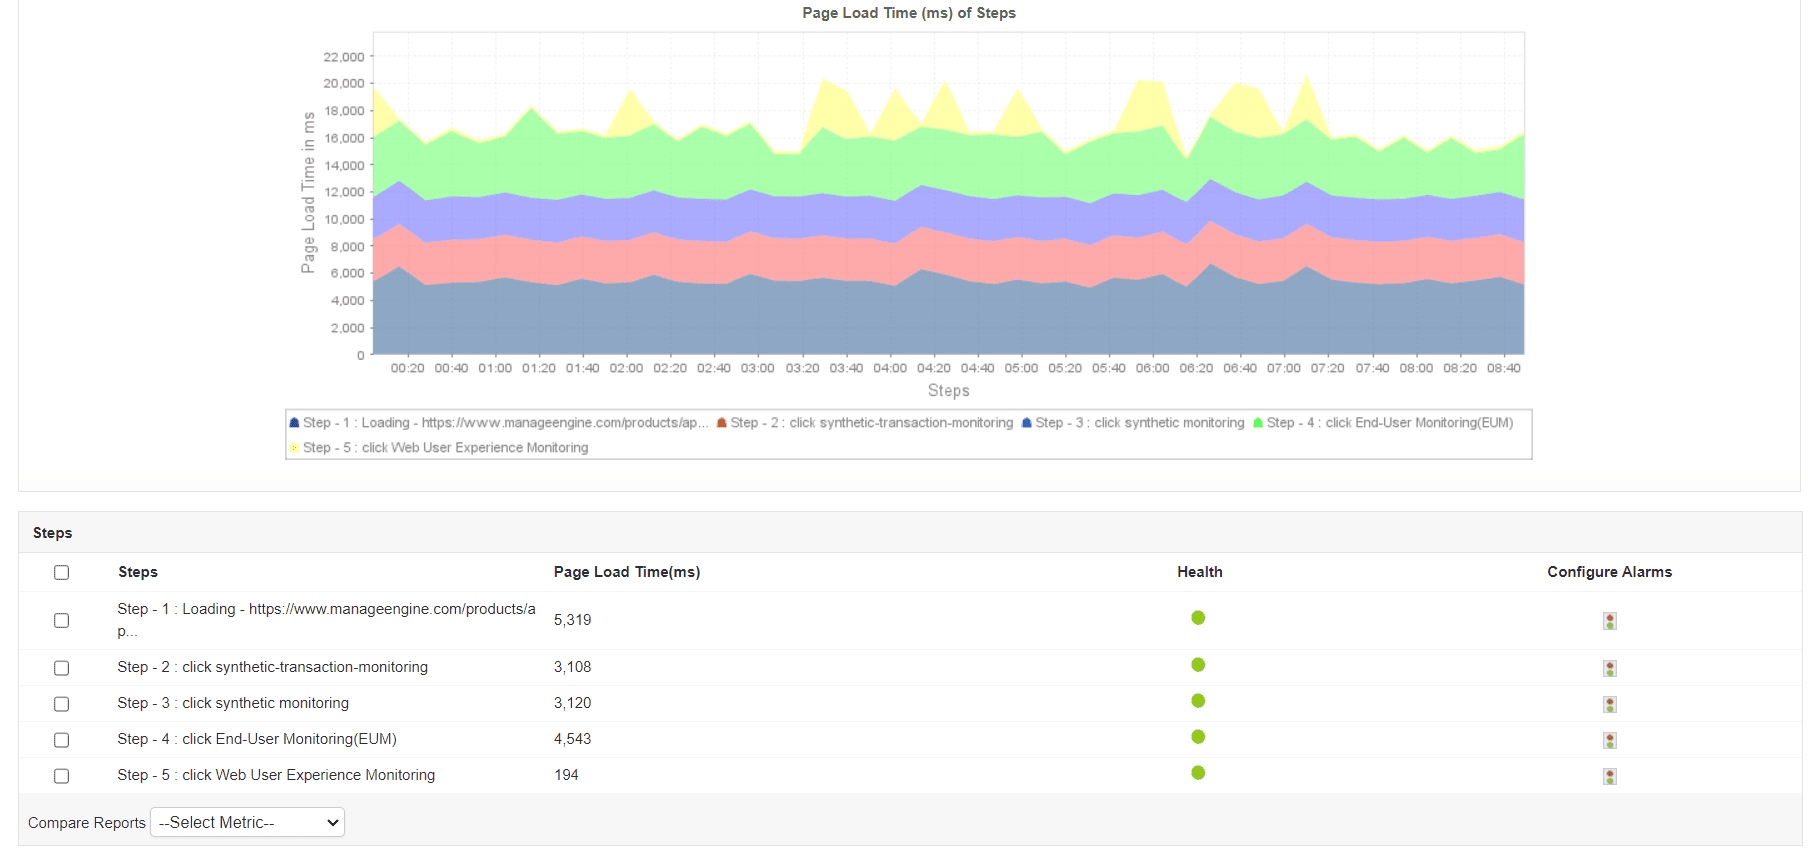Open alarm configuration icon for Step 1
The image size is (1815, 857).
[x=1609, y=621]
